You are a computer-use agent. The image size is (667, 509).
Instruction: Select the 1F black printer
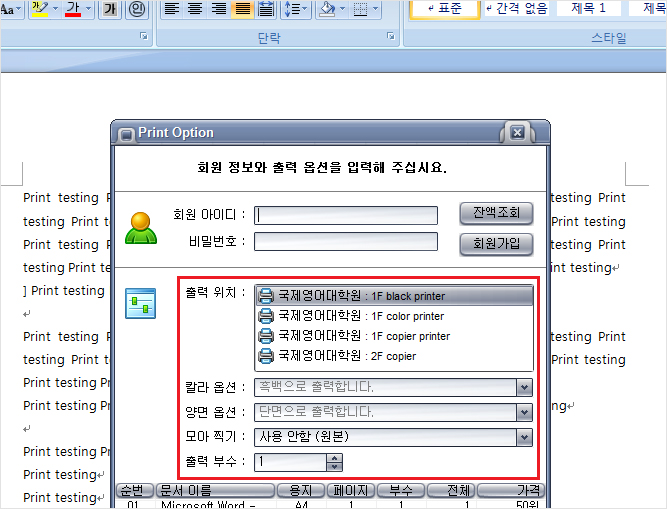[394, 296]
